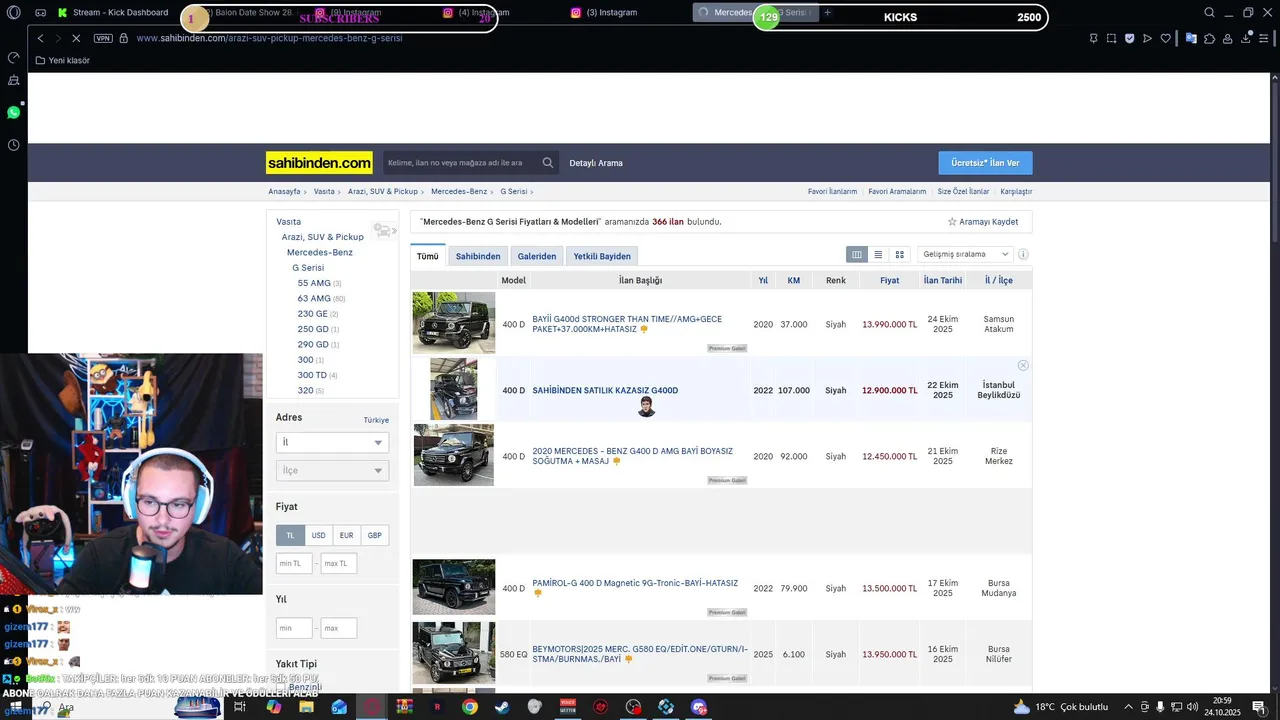Click the sorting info icon
Viewport: 1280px width, 720px height.
[1023, 255]
